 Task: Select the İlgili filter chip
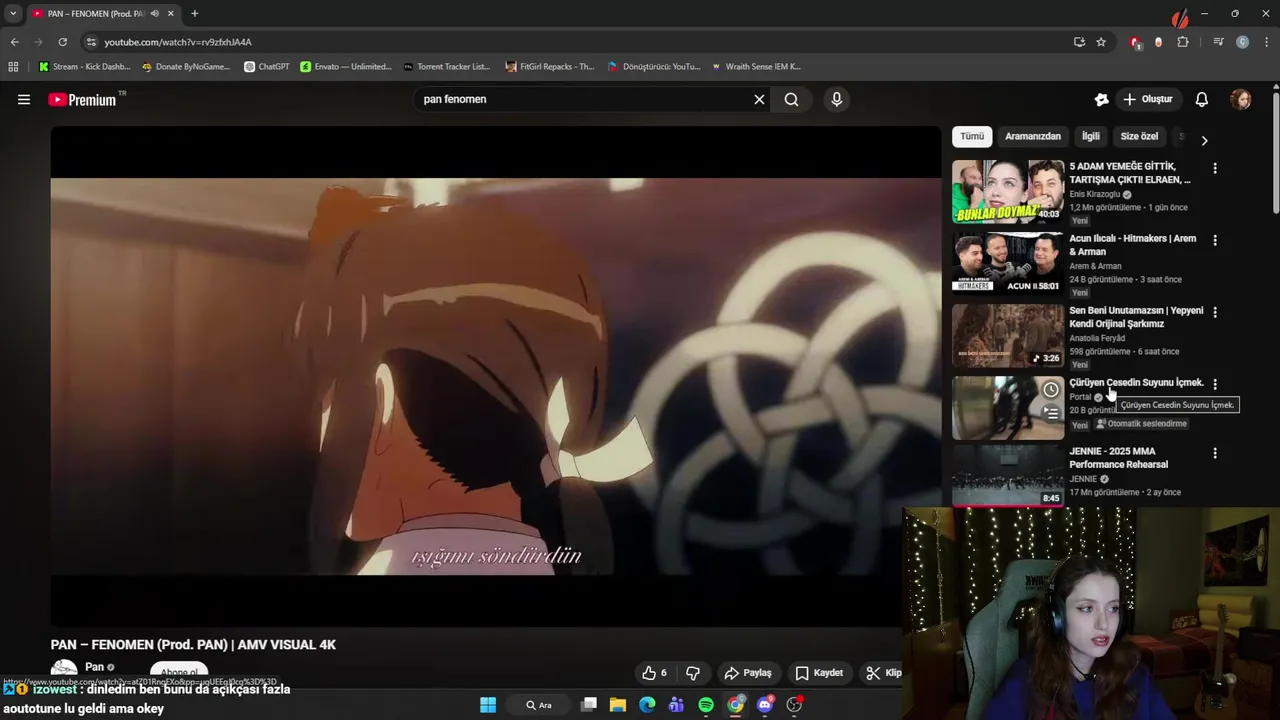(1090, 136)
